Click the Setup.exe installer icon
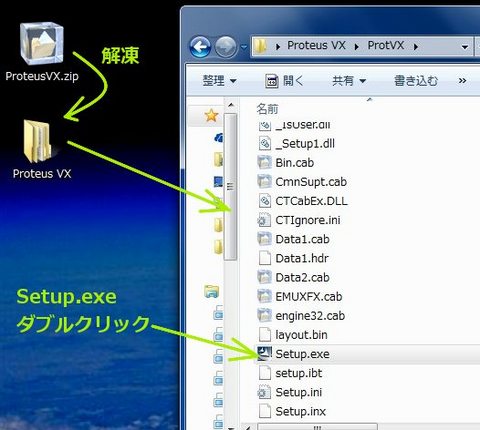 [x=265, y=354]
